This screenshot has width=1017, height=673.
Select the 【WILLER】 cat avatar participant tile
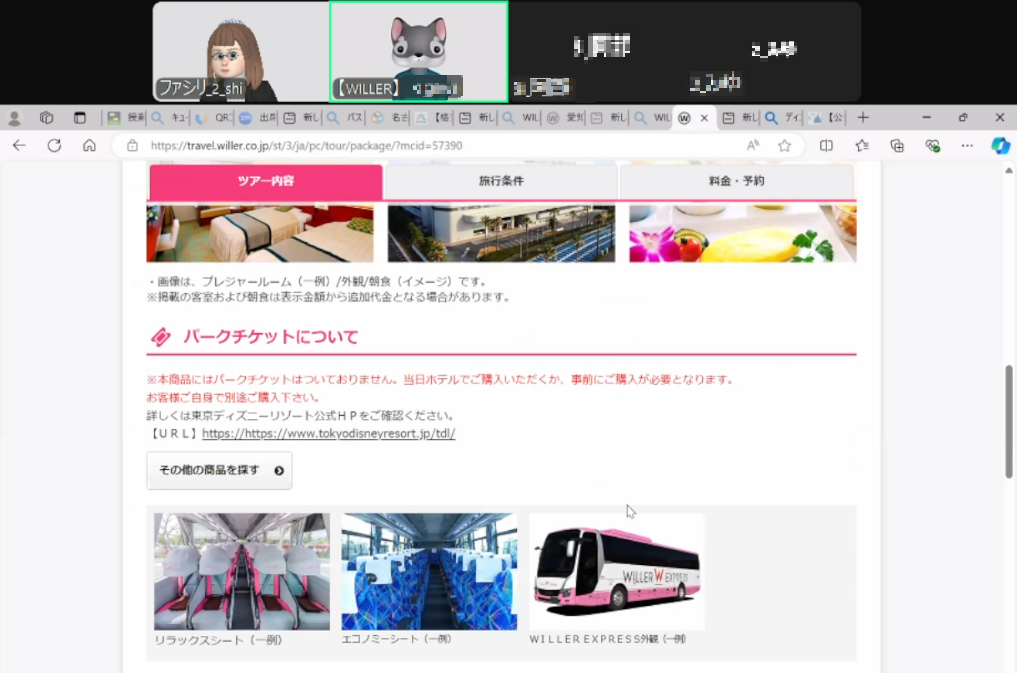click(x=419, y=52)
